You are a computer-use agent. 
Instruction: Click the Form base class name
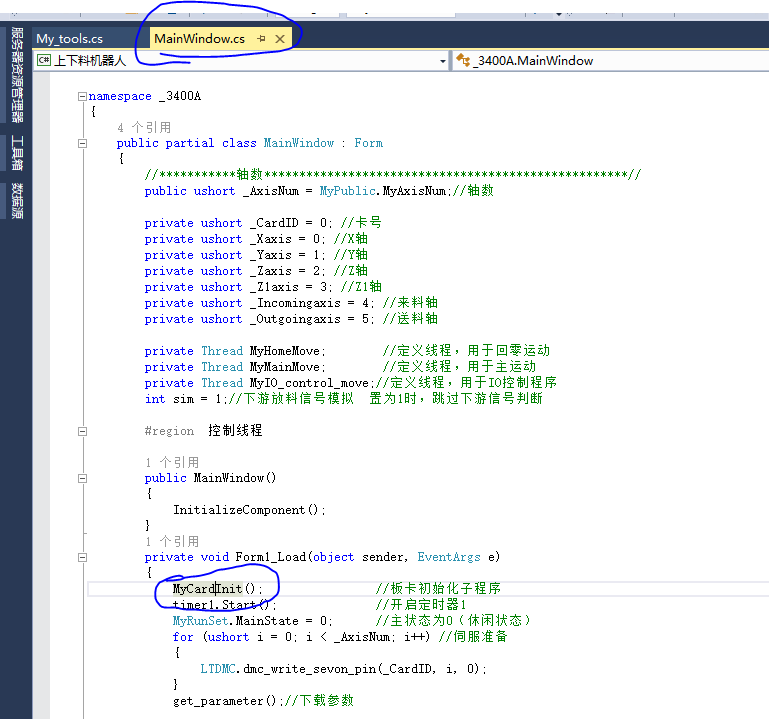click(x=368, y=143)
